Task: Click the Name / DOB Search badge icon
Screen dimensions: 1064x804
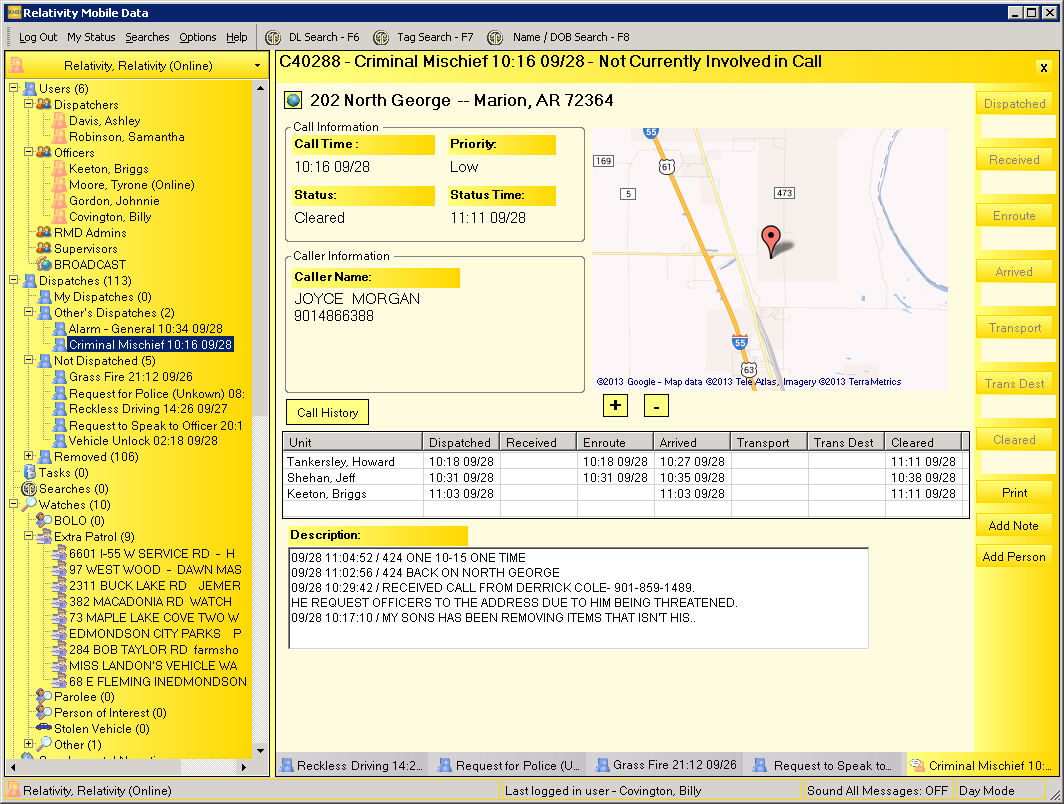Action: (495, 37)
